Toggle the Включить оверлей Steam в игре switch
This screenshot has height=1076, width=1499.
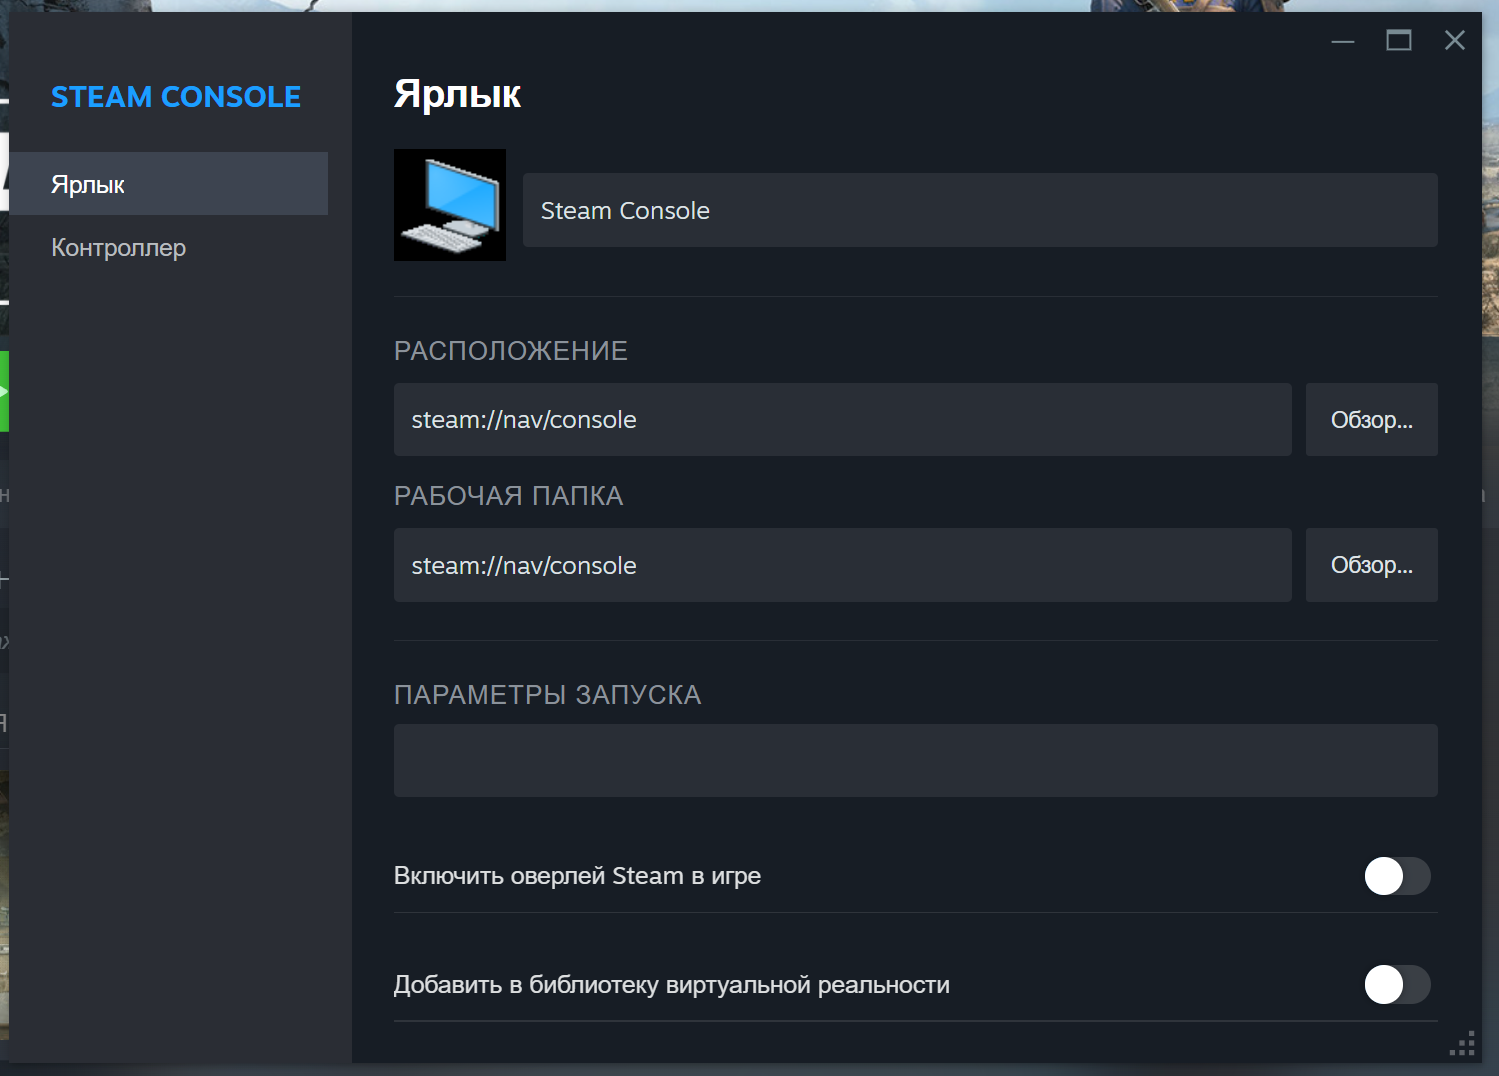[1397, 876]
